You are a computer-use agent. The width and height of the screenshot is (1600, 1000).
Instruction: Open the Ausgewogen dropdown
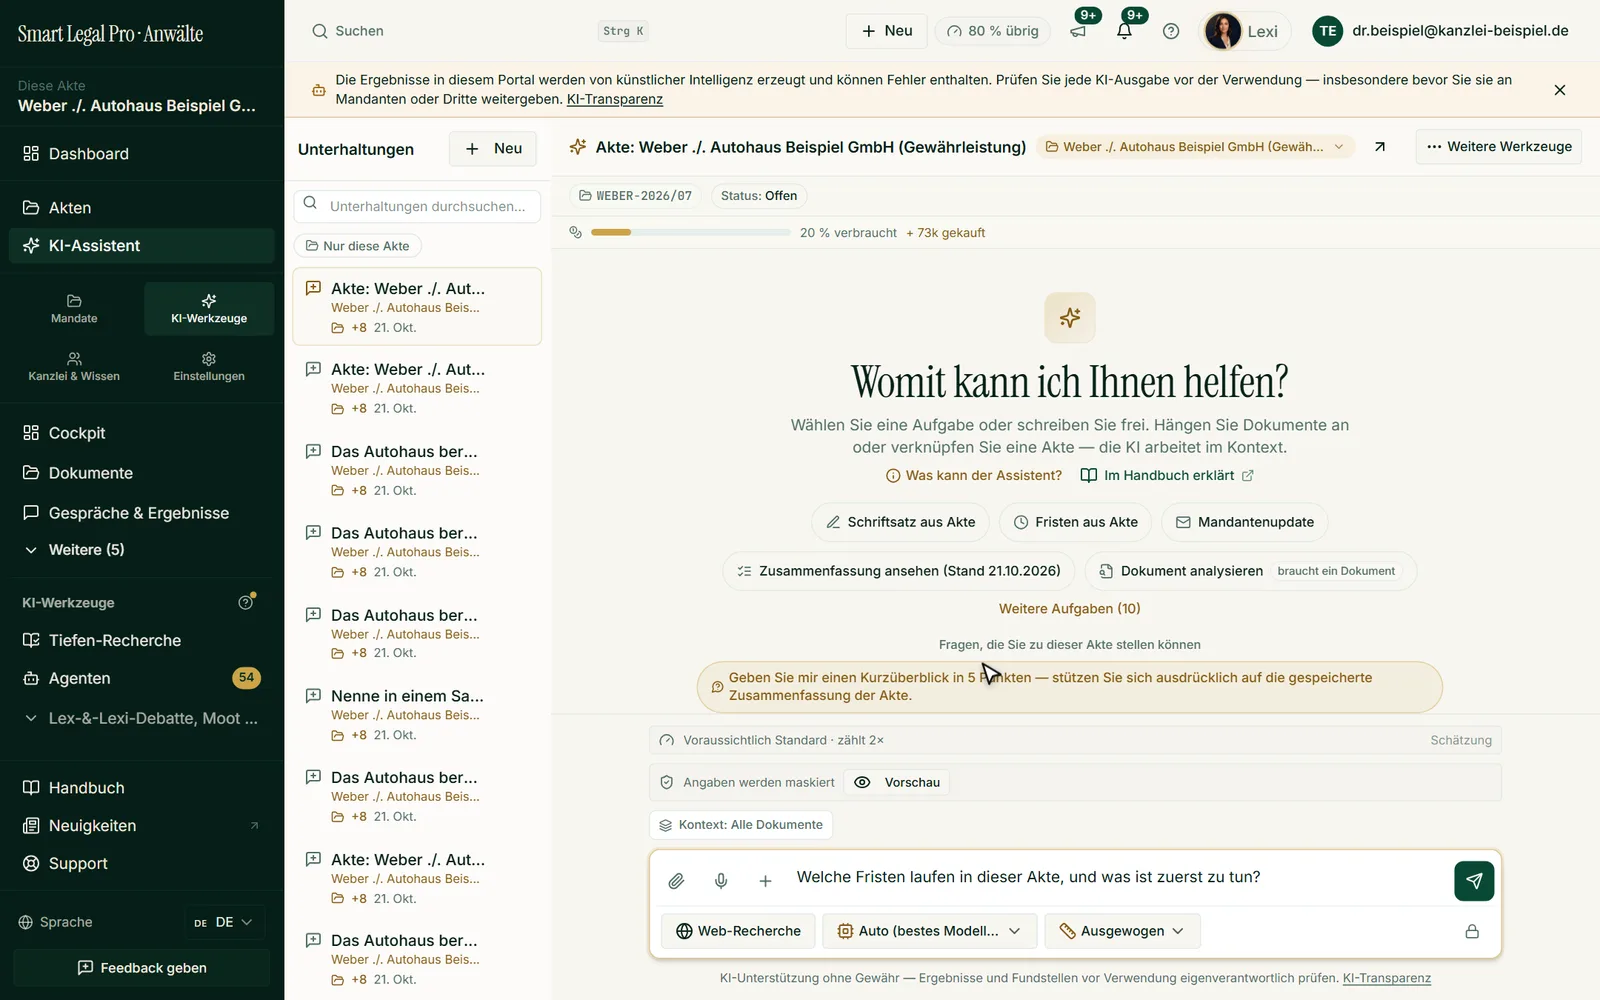click(1122, 931)
